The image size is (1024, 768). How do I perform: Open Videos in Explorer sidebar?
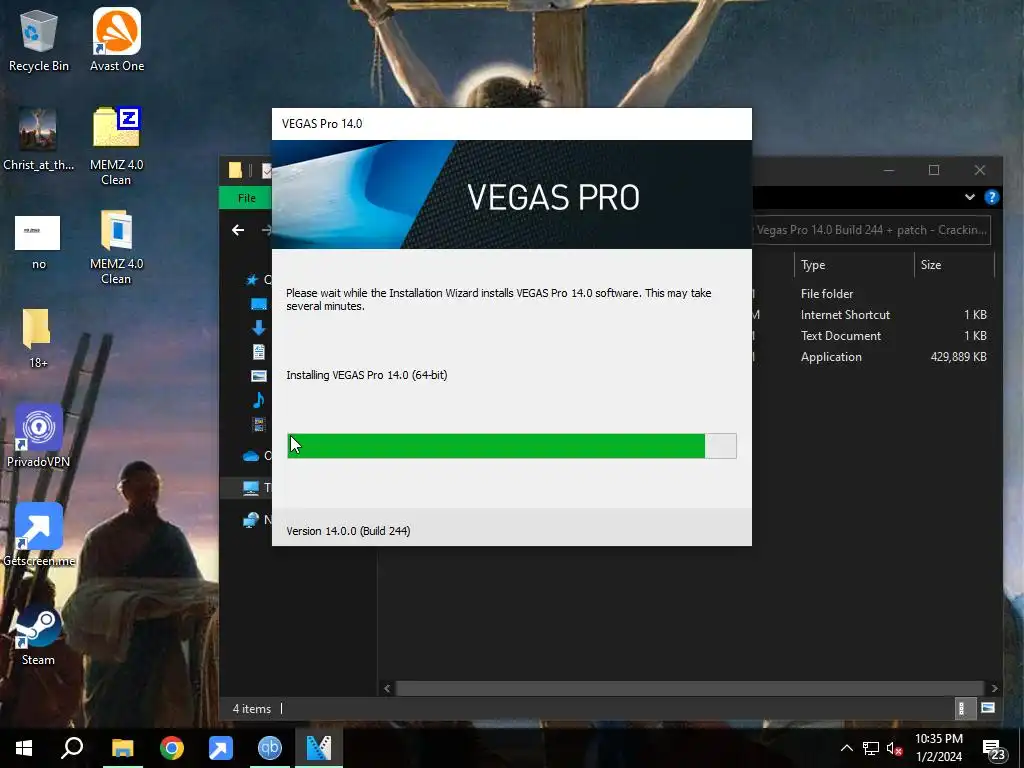[259, 424]
